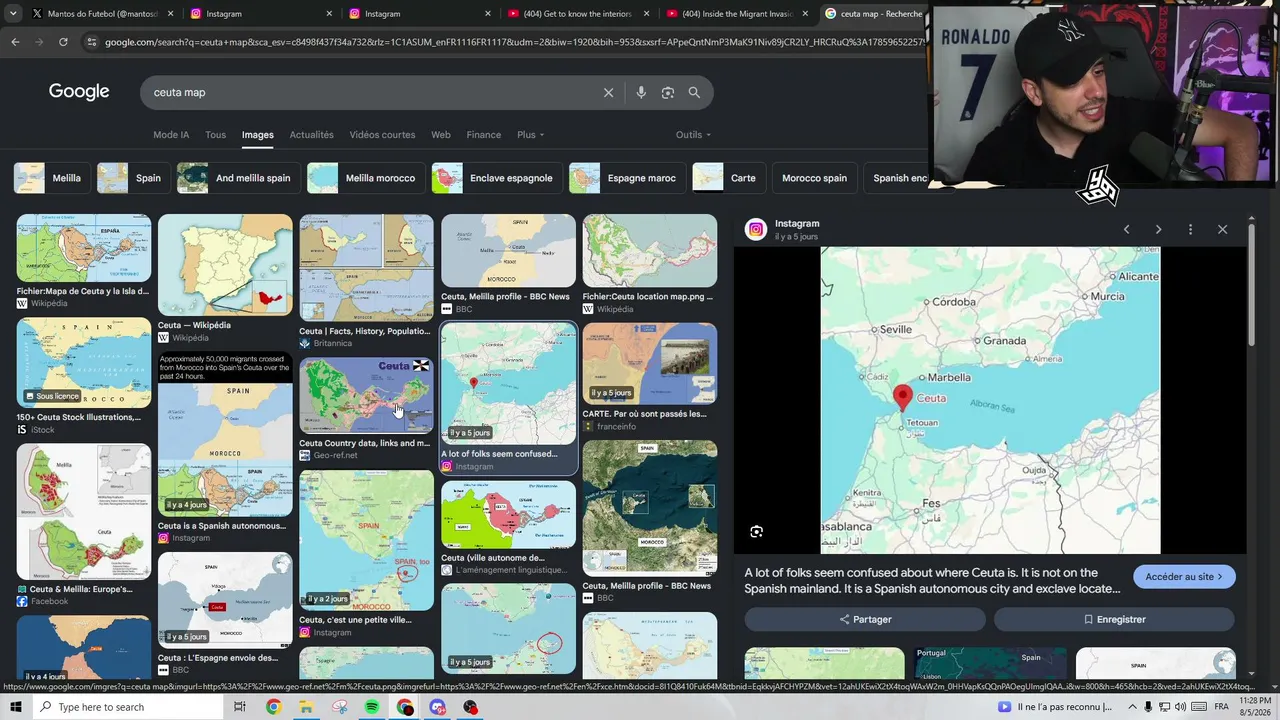
Task: Open Discord from the taskbar
Action: (437, 707)
